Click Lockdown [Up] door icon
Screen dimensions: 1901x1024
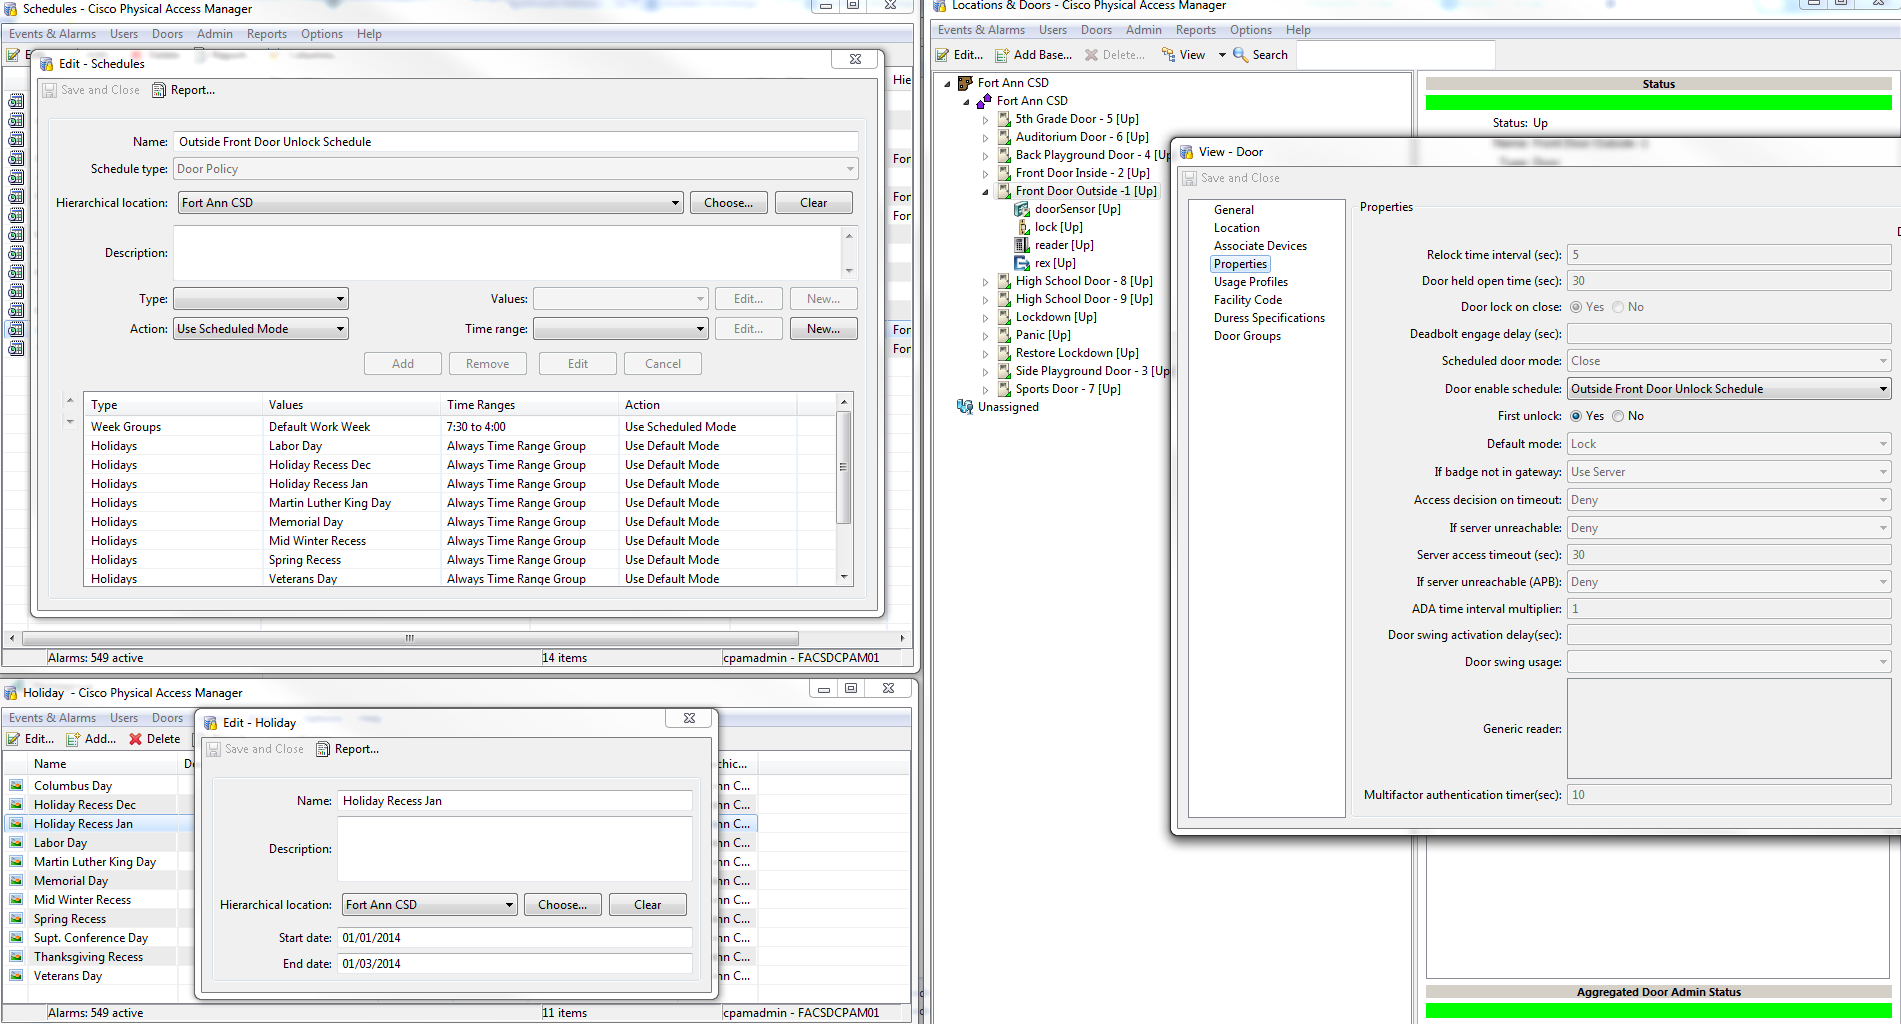(1004, 317)
